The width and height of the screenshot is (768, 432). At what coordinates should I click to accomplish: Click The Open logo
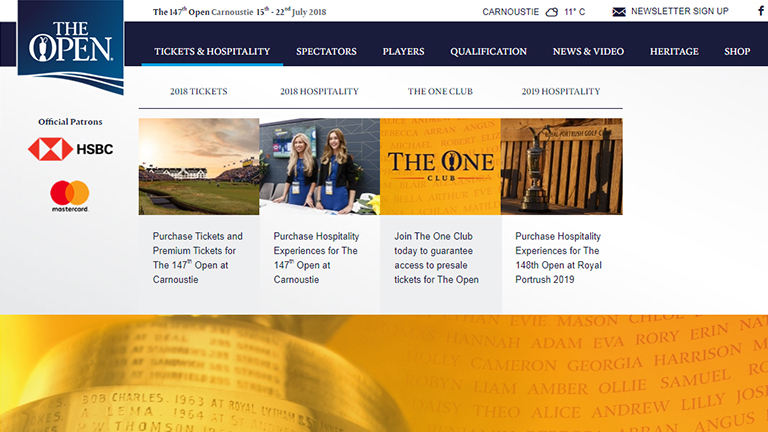[x=69, y=45]
